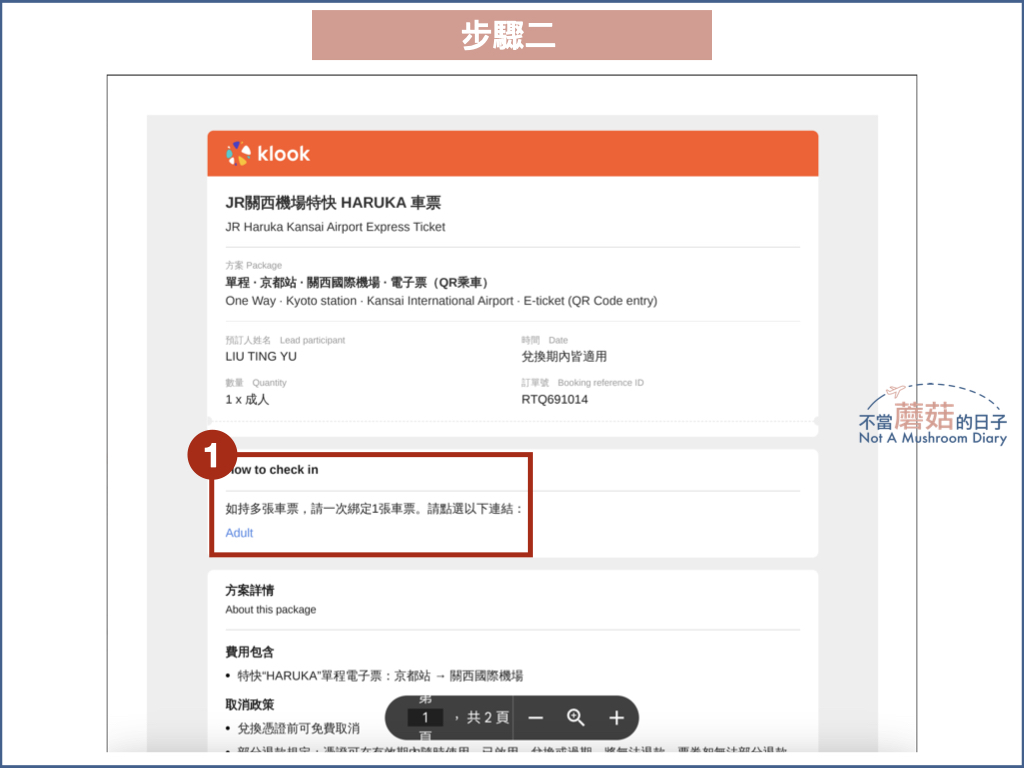Open the Adult check-in link
Viewport: 1024px width, 768px height.
[238, 533]
